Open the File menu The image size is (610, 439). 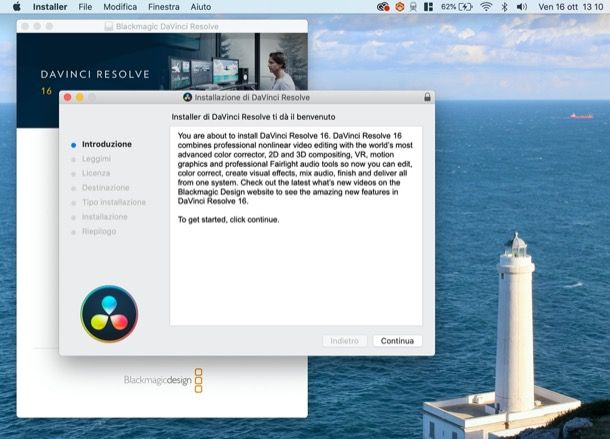point(85,7)
